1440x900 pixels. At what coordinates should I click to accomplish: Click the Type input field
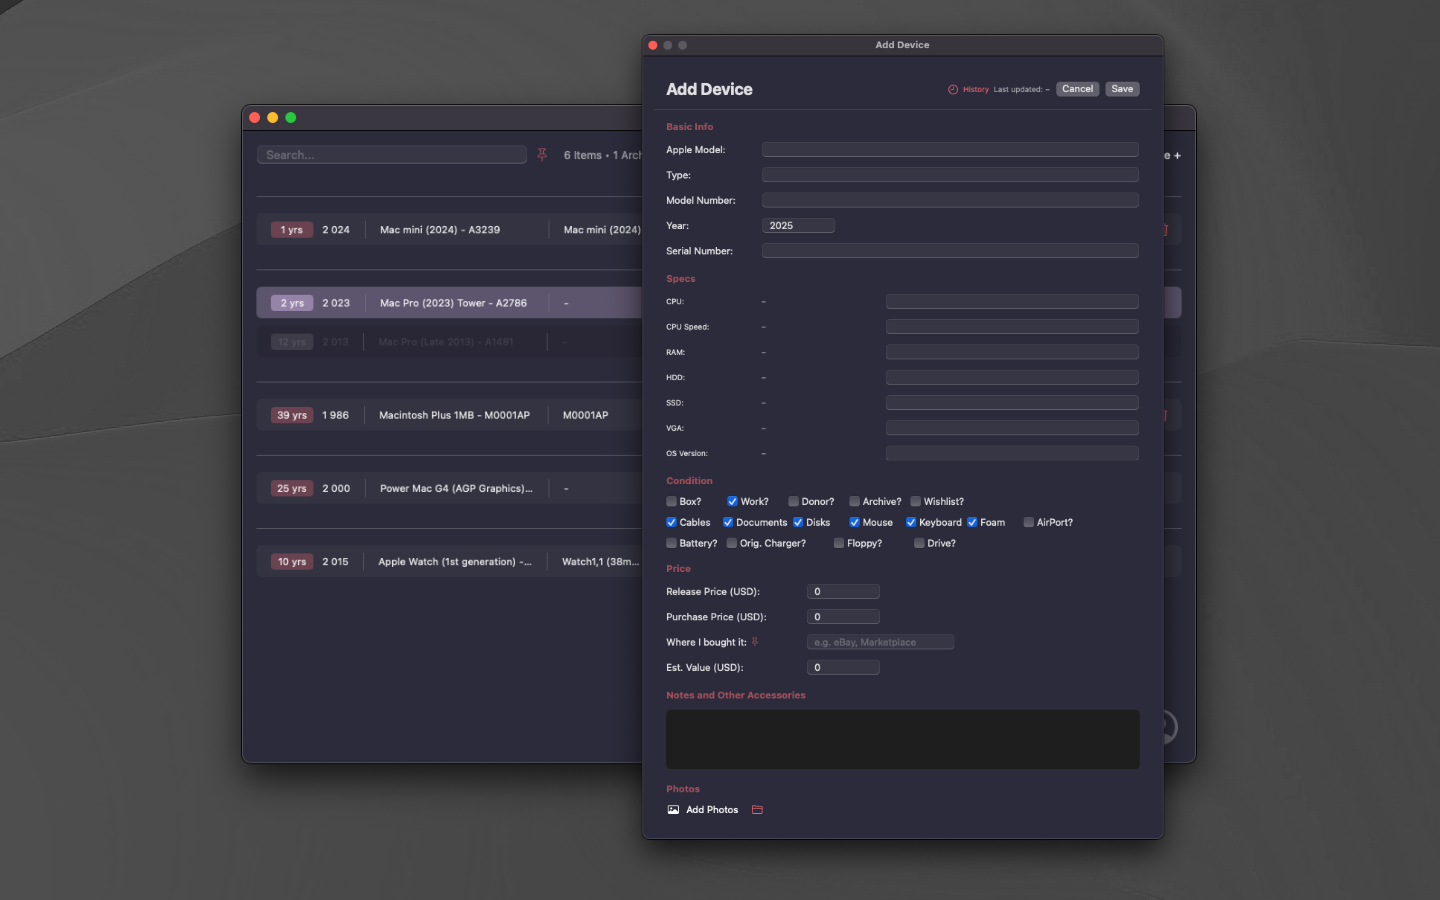(x=950, y=175)
